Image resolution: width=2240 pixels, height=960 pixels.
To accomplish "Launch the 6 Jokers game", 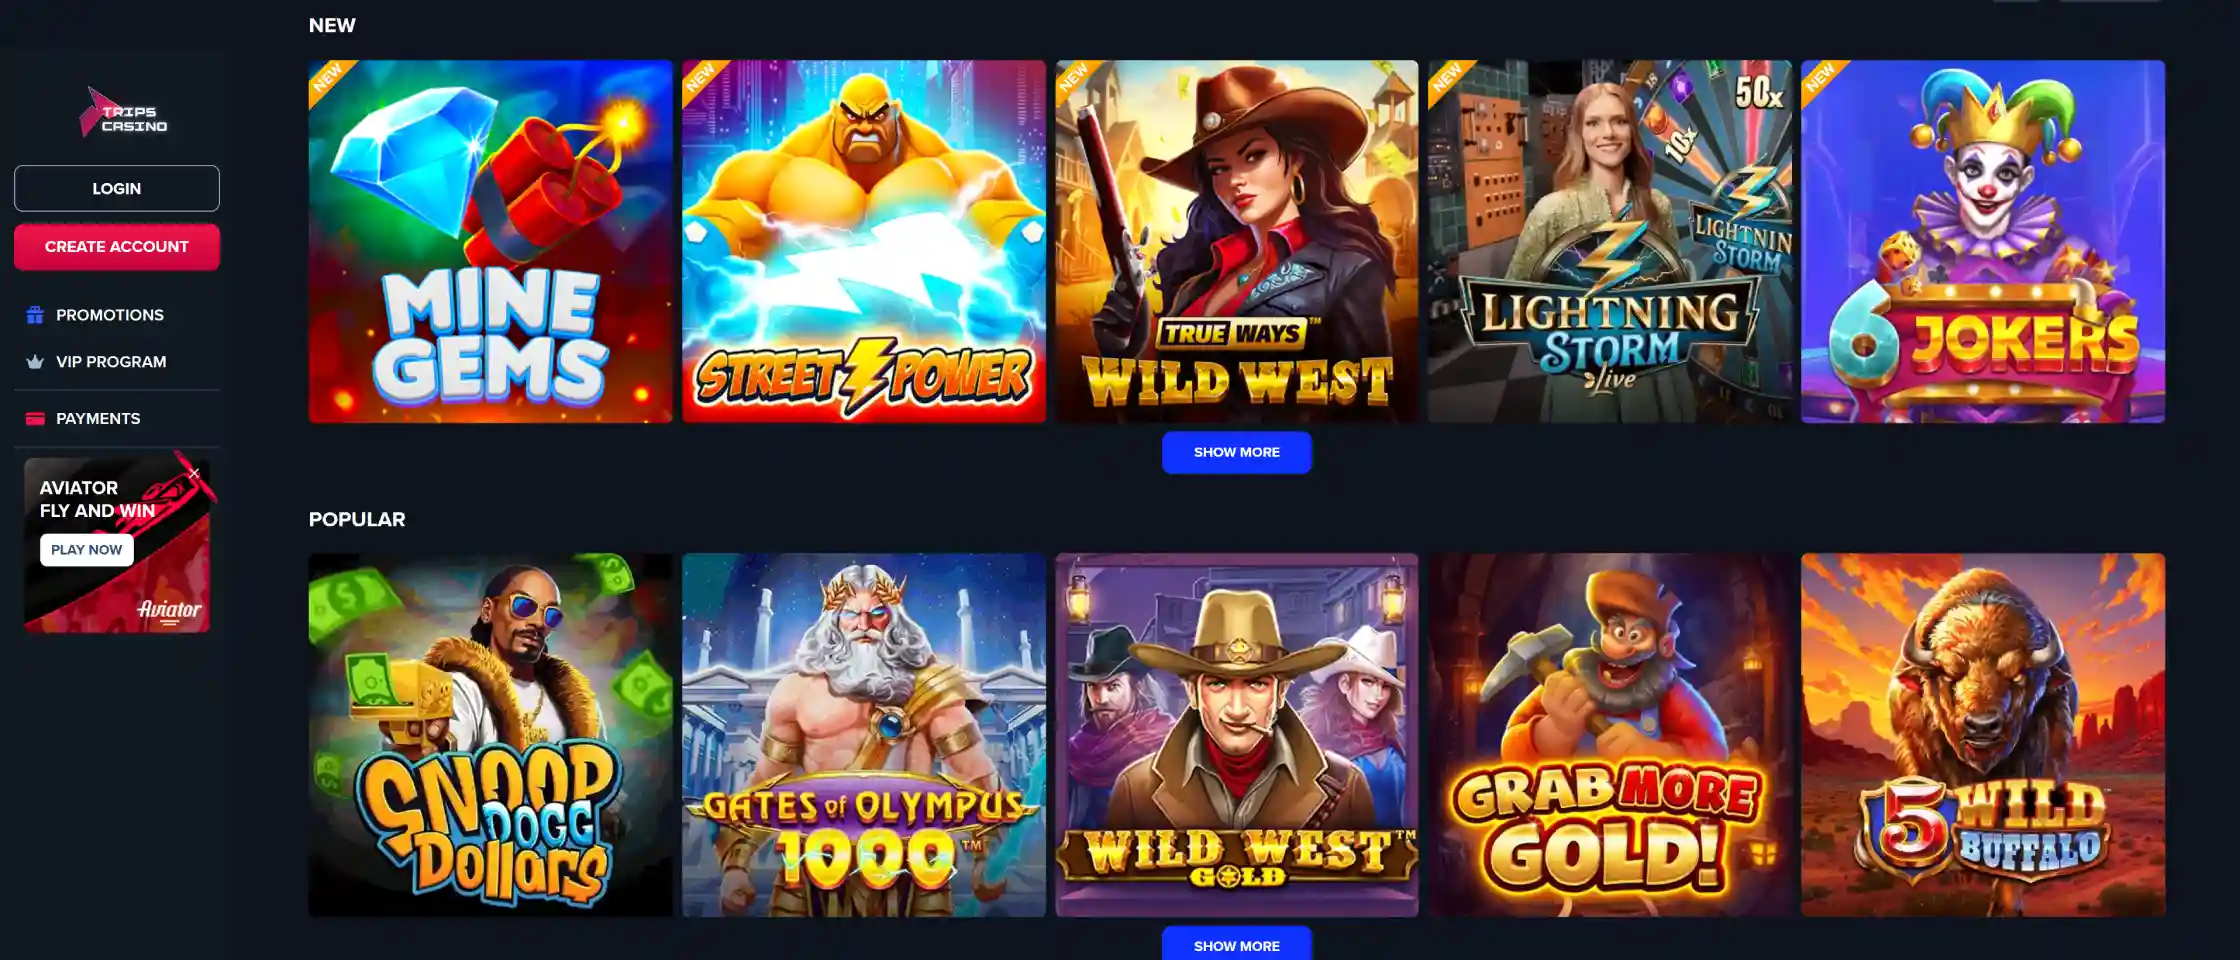I will point(1983,241).
